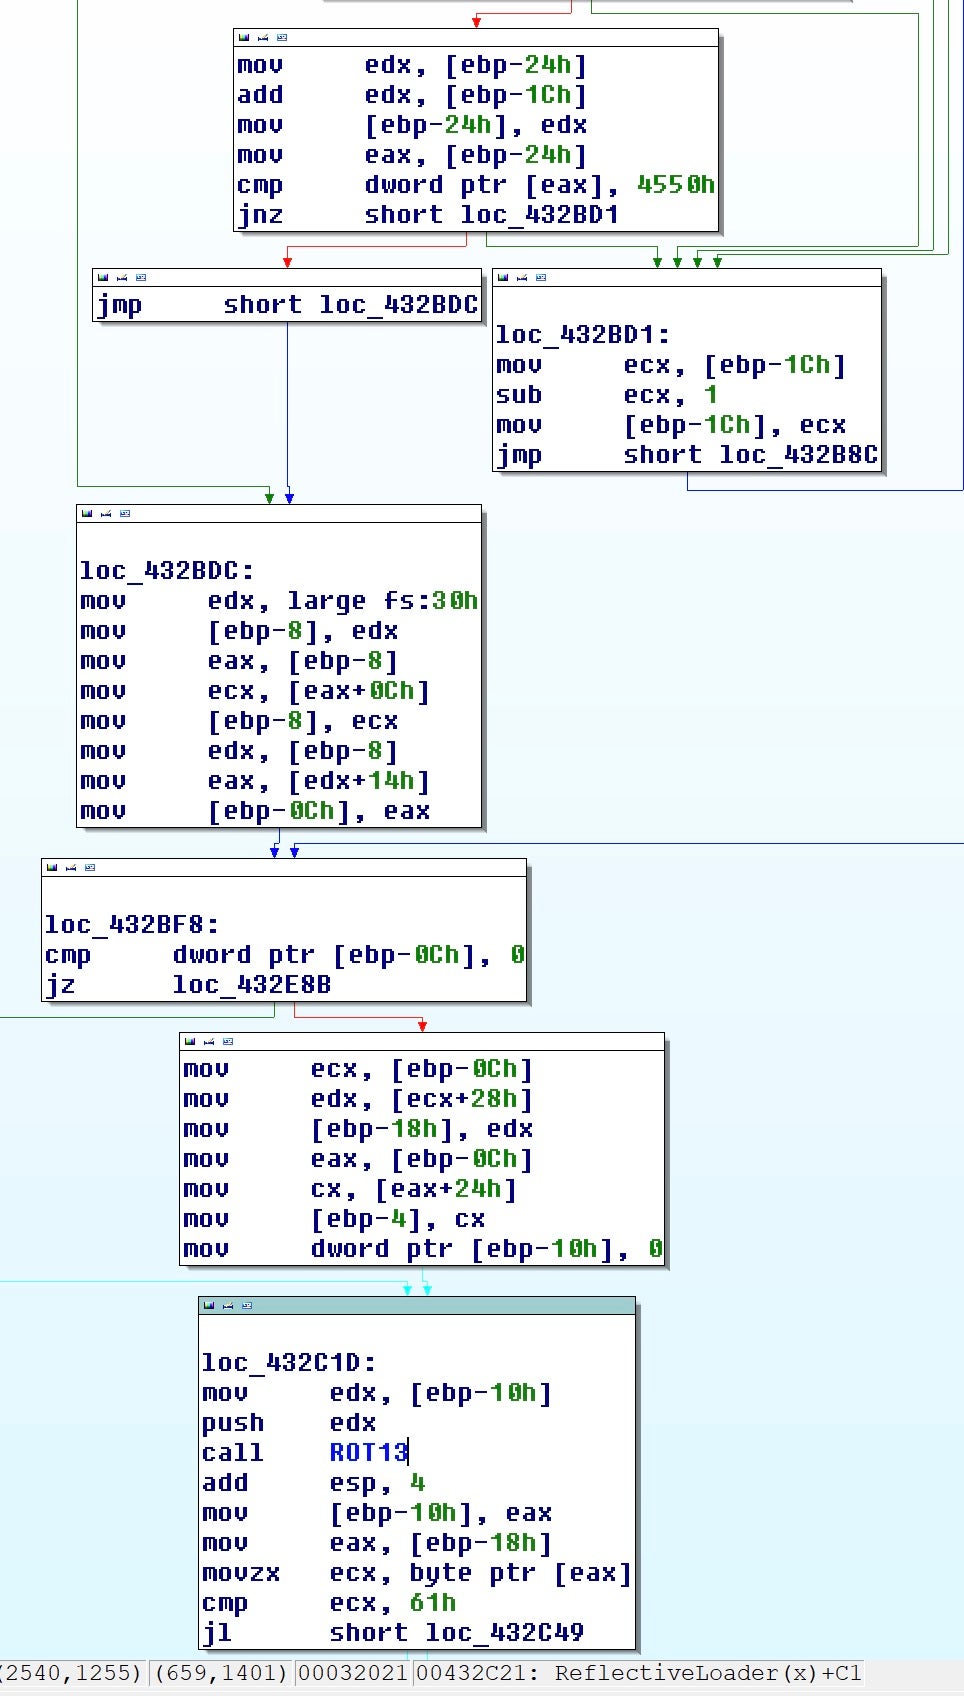
Task: Click rightmost title icon on loc_432C1D block
Action: click(x=247, y=1306)
